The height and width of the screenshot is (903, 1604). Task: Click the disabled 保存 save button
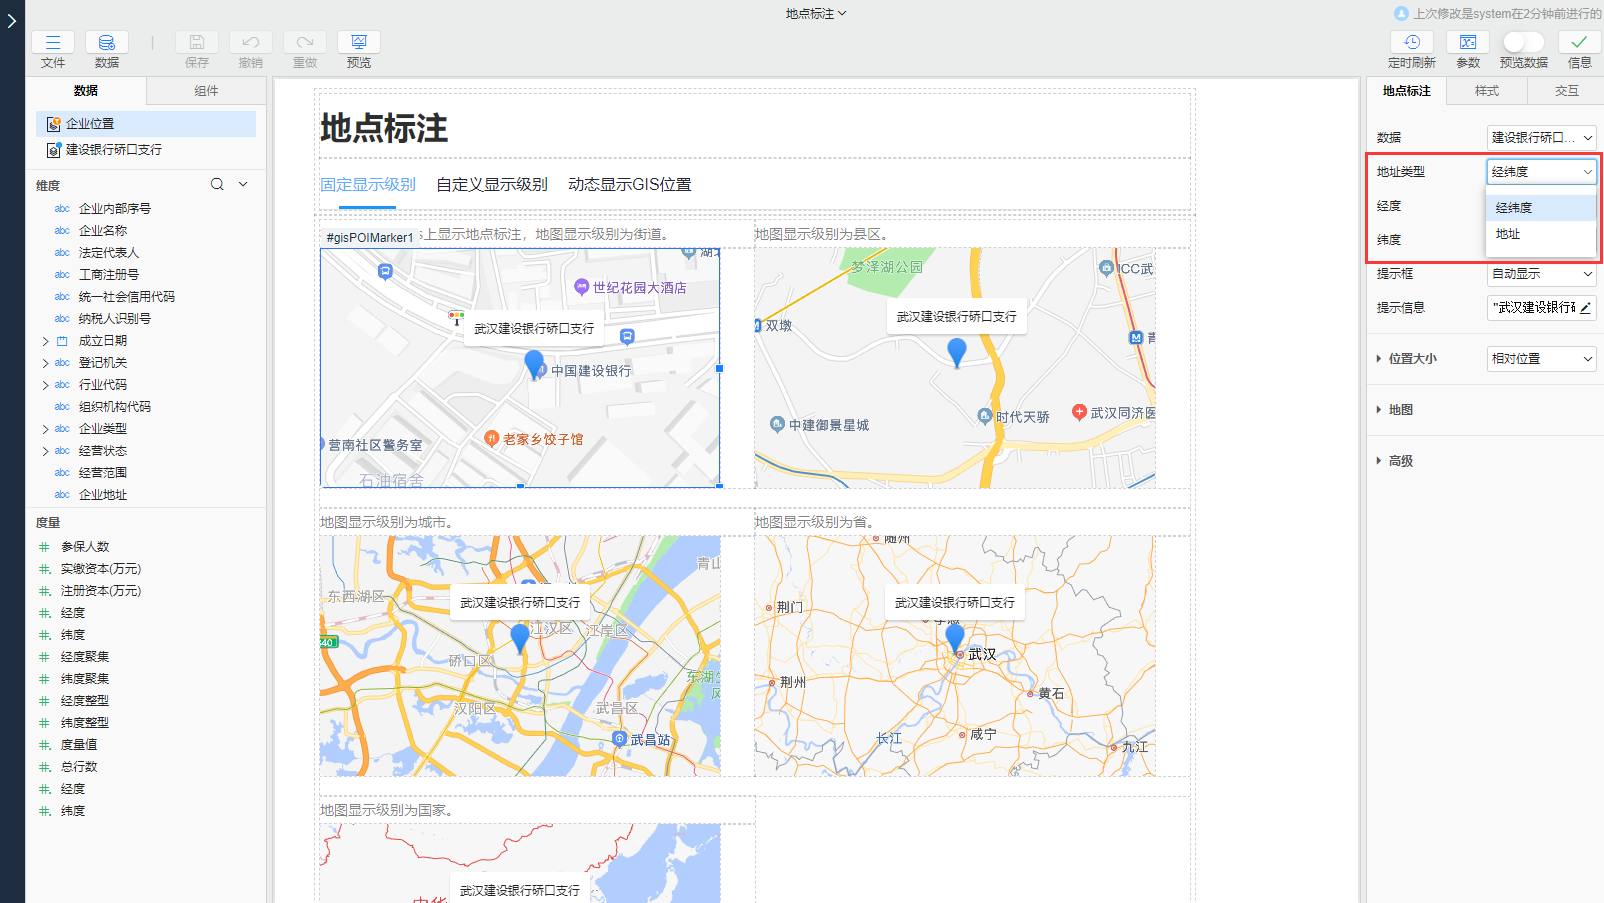pos(196,42)
